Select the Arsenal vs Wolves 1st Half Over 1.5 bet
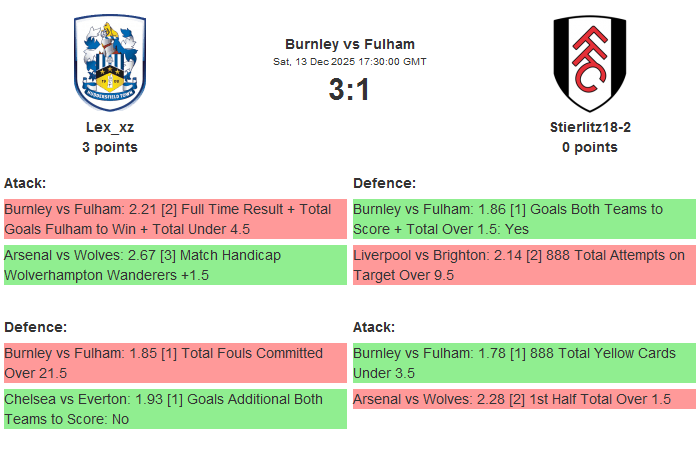The height and width of the screenshot is (460, 700). tap(524, 400)
